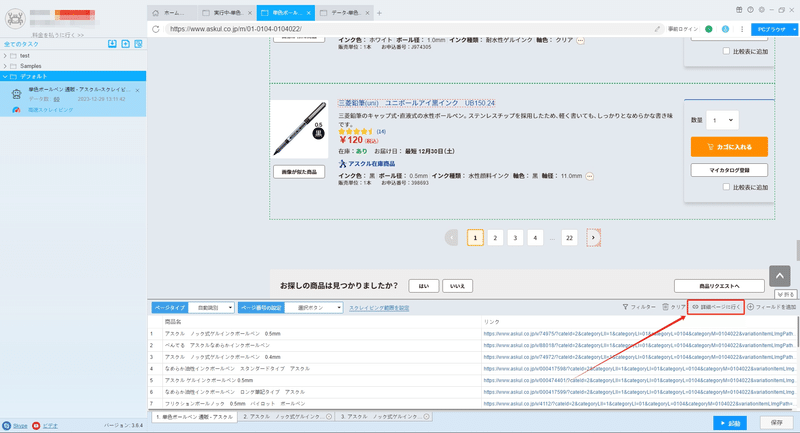
Task: Click the pencil edit icon in URL bar
Action: (x=658, y=29)
